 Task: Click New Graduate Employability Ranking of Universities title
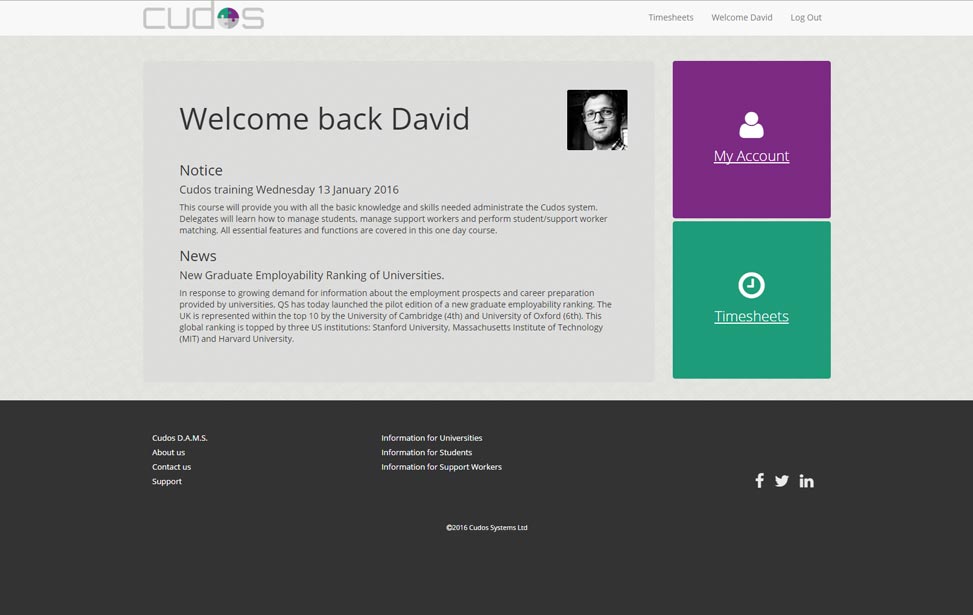312,276
